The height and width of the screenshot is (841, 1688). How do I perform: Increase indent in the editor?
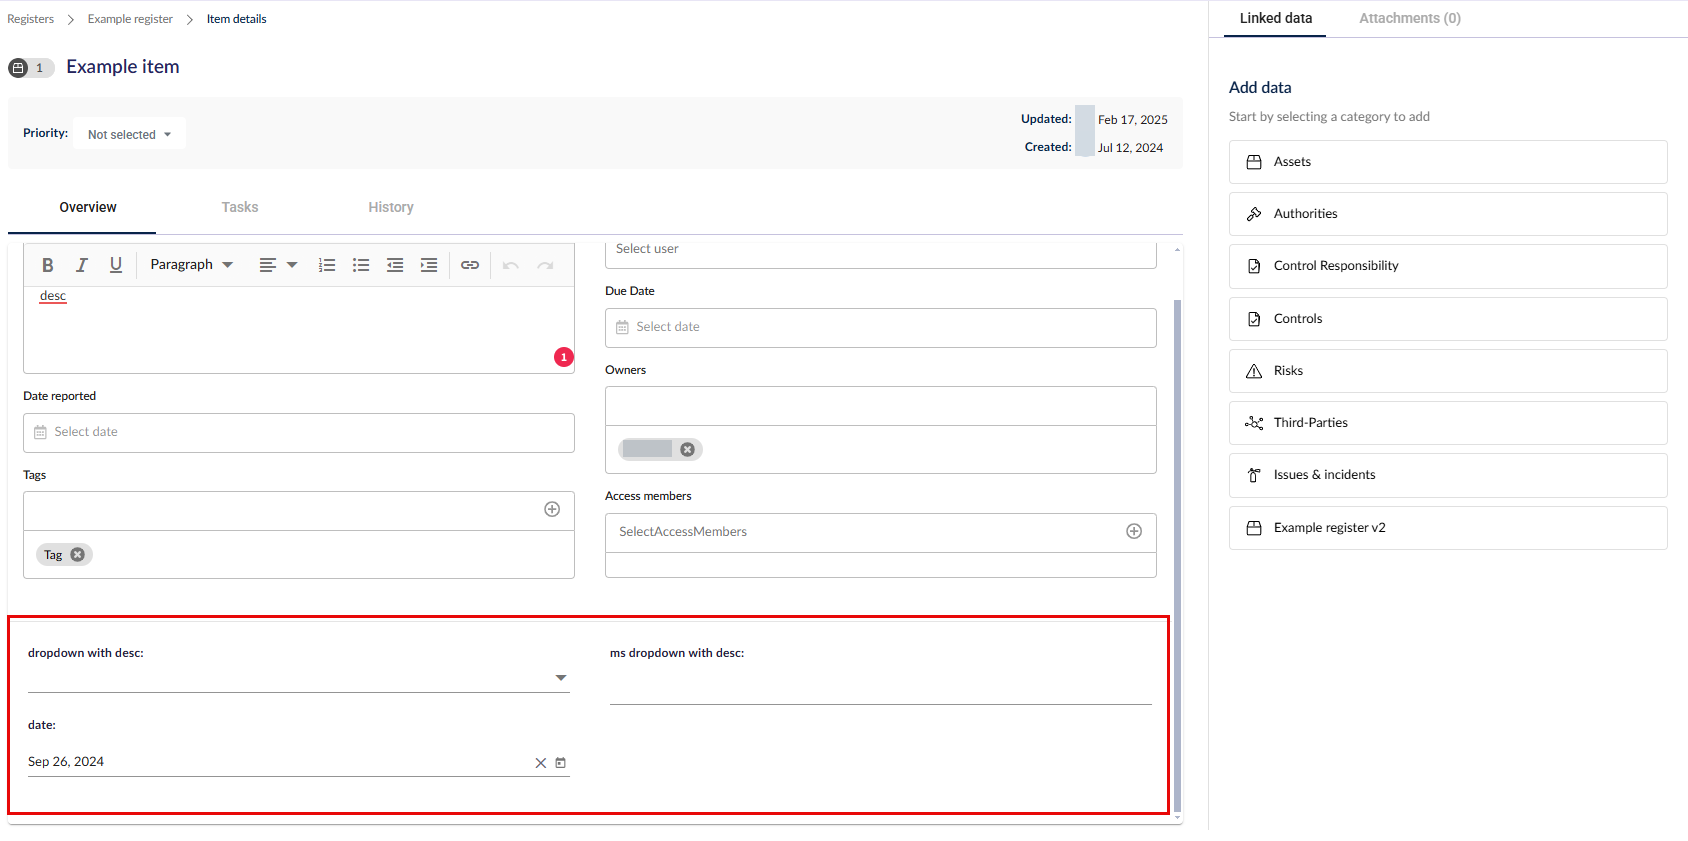click(429, 265)
